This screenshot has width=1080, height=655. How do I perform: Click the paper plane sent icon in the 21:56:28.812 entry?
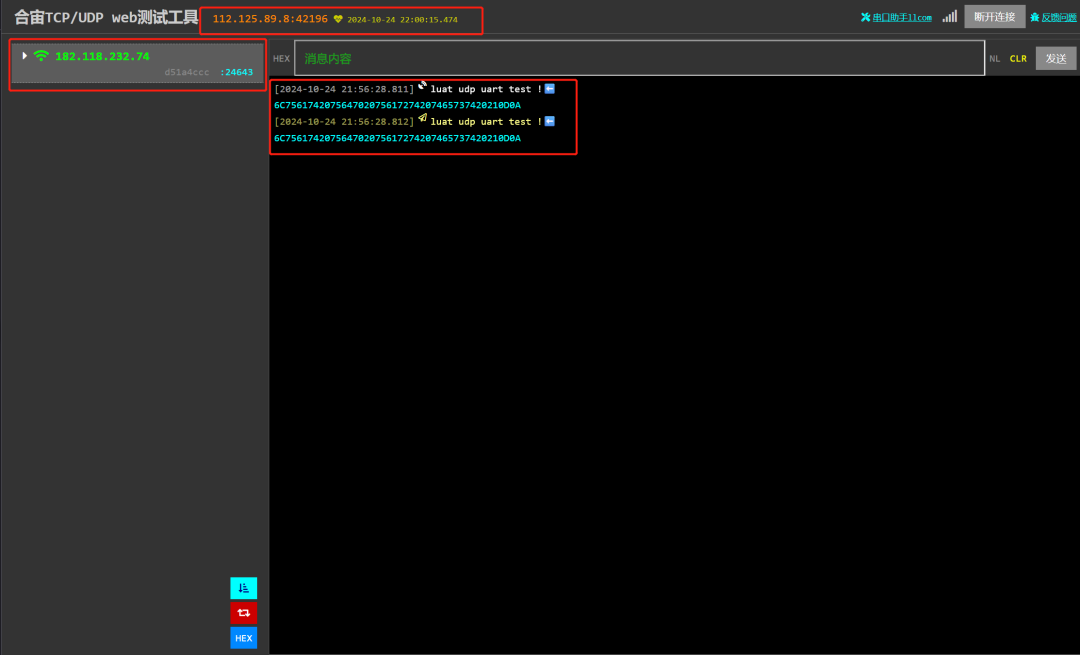tap(422, 118)
